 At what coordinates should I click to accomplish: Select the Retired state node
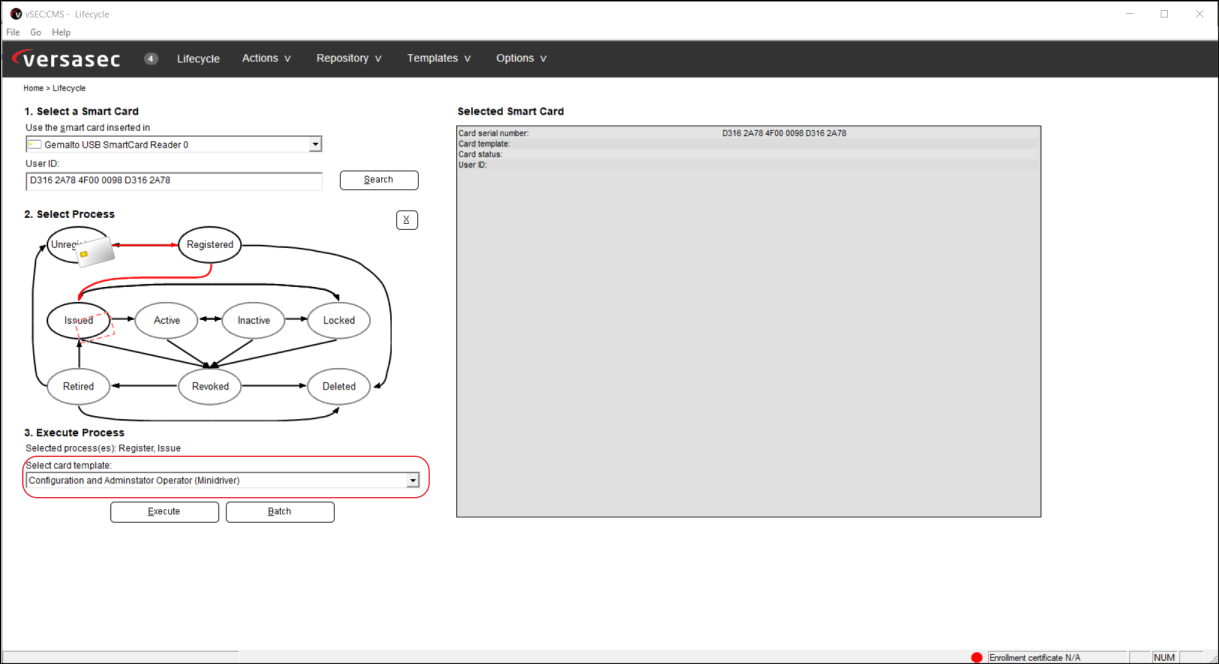pos(78,387)
